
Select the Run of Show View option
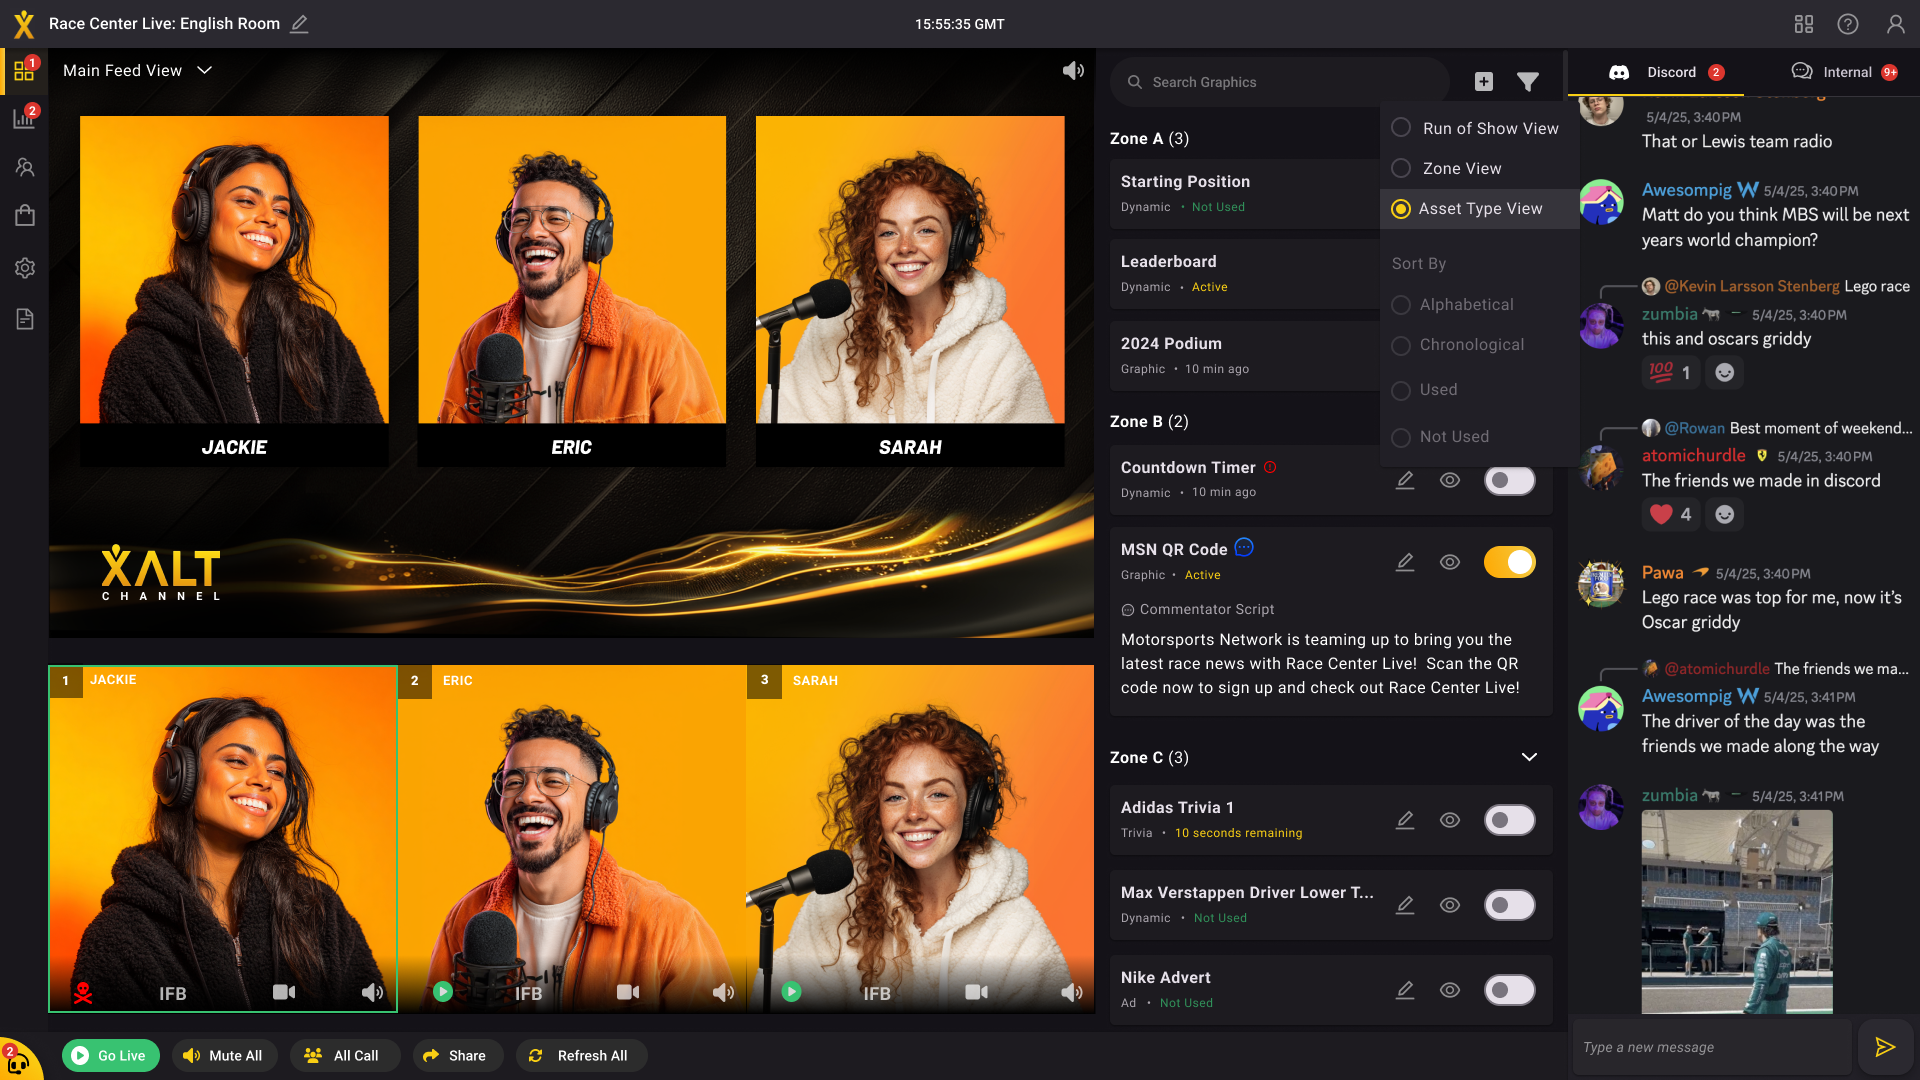tap(1401, 128)
